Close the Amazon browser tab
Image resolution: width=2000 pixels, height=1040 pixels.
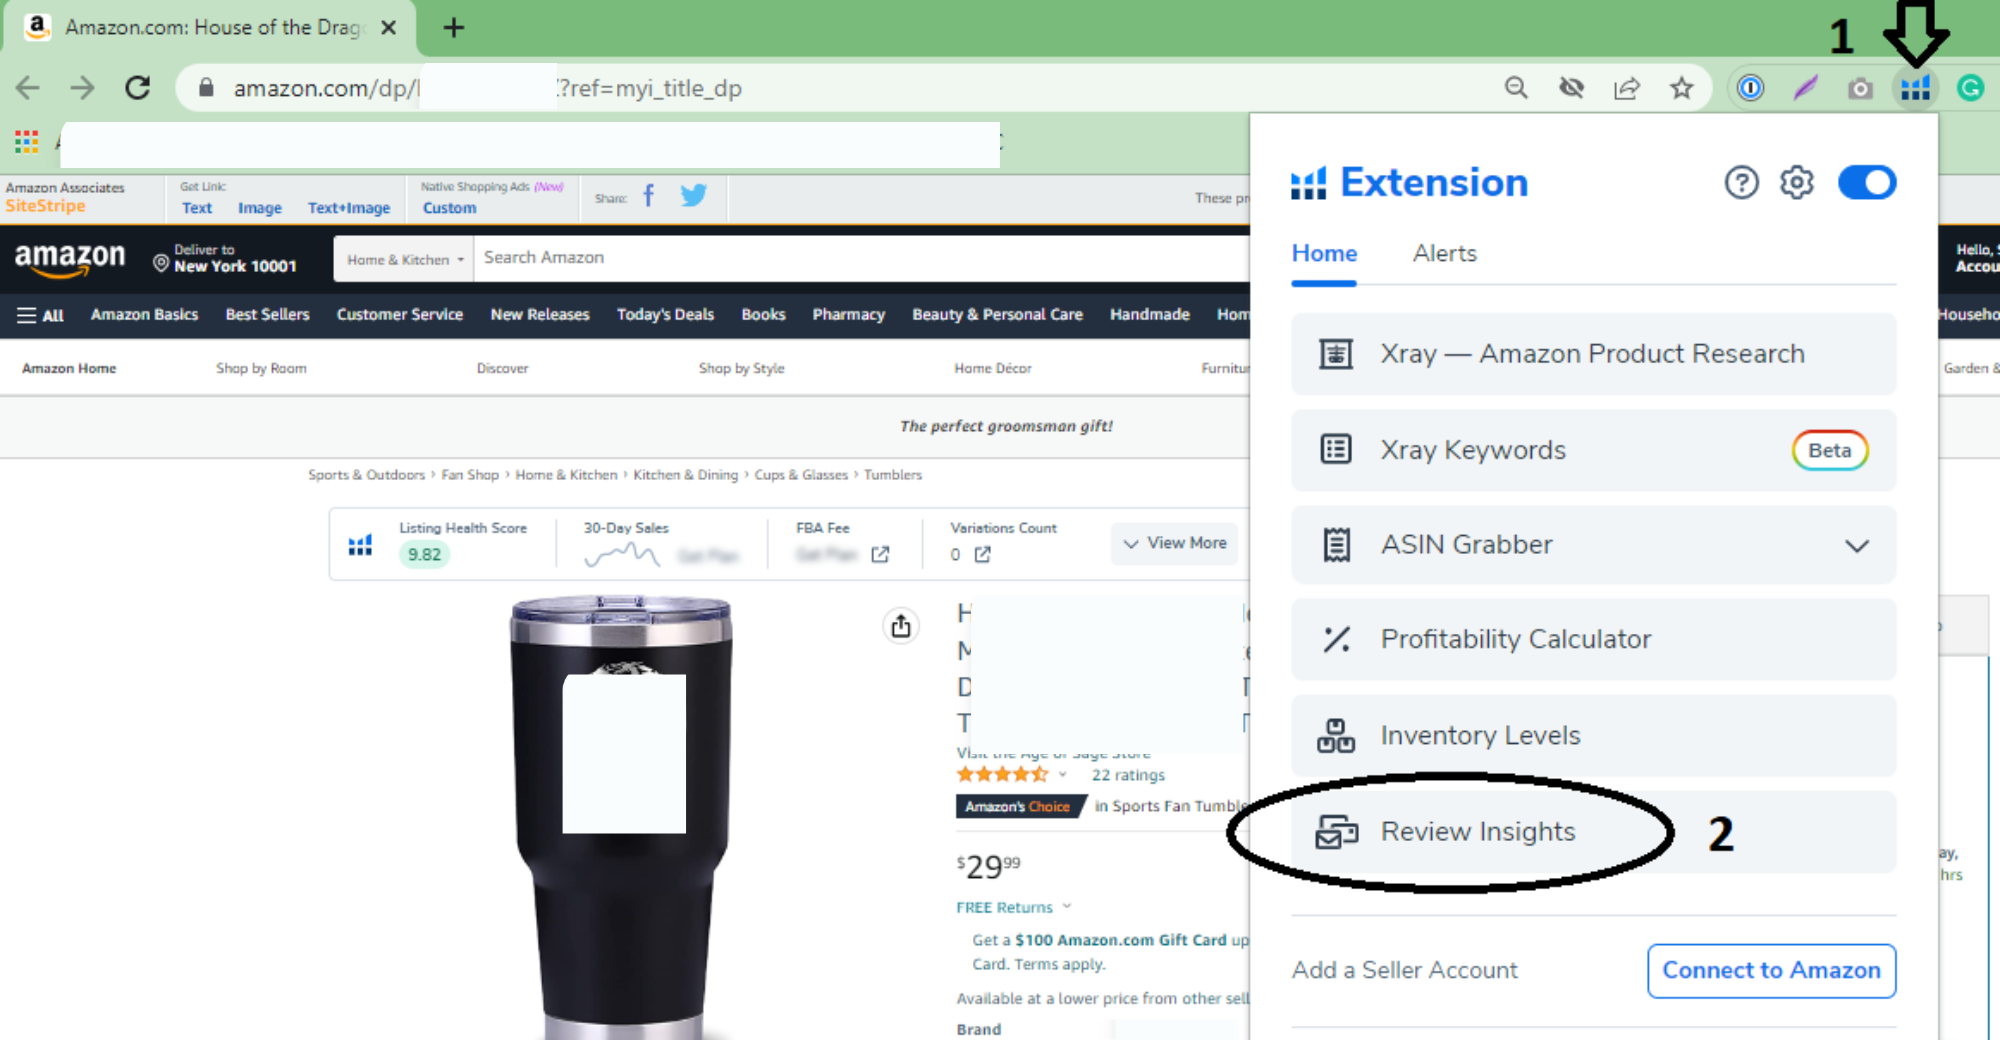point(389,28)
